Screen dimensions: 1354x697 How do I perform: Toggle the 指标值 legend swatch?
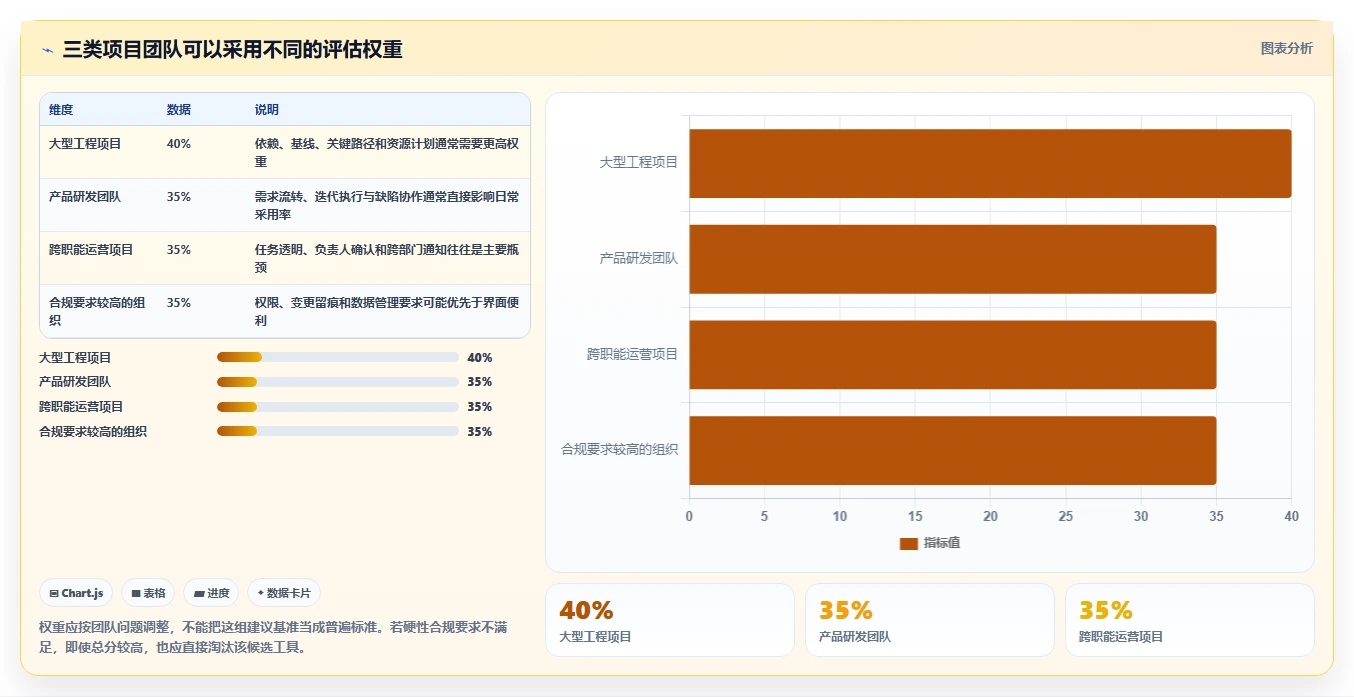click(x=908, y=543)
